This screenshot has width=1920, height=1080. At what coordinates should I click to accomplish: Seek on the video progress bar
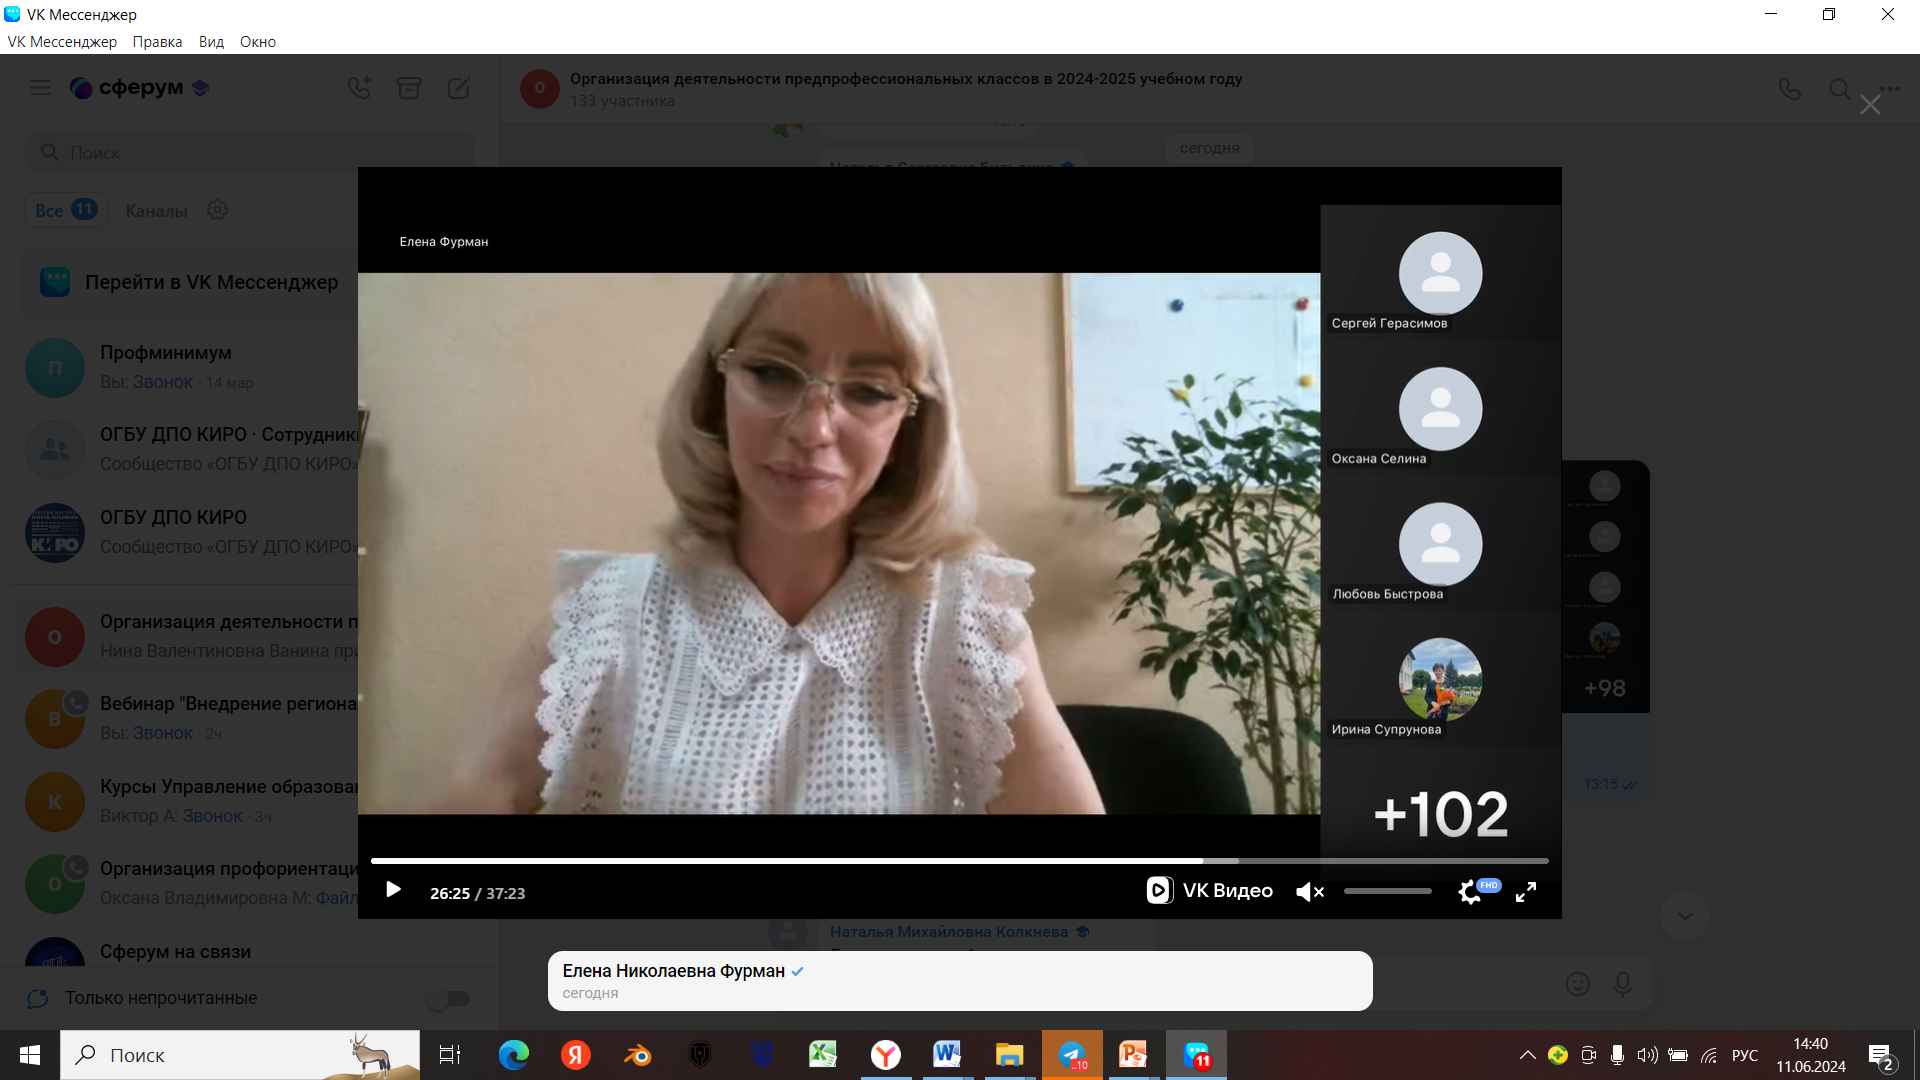click(x=959, y=860)
